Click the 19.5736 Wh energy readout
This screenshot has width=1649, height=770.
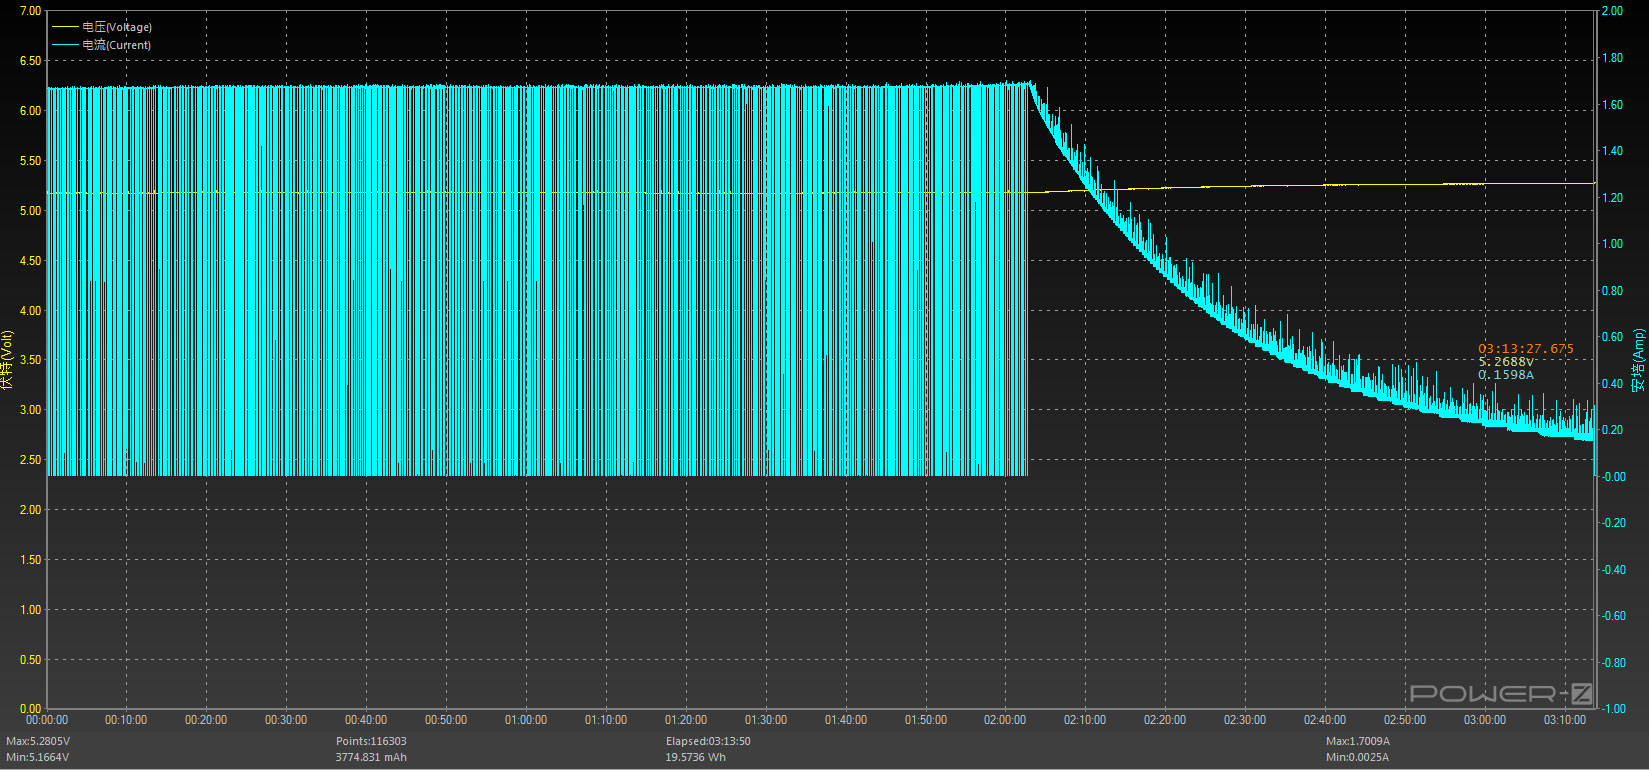pyautogui.click(x=696, y=757)
